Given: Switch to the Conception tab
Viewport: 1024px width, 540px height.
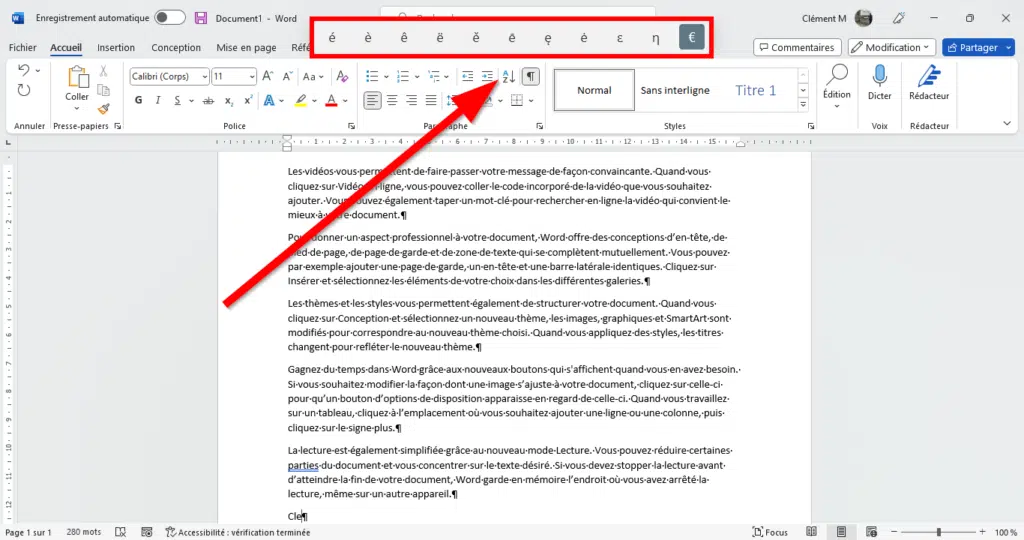Looking at the screenshot, I should pos(176,48).
